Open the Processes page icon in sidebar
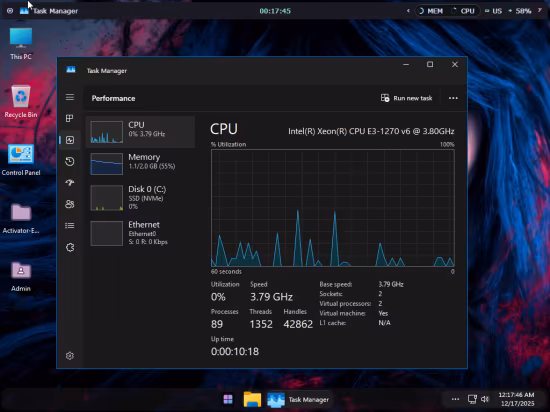550x412 pixels. coord(70,119)
